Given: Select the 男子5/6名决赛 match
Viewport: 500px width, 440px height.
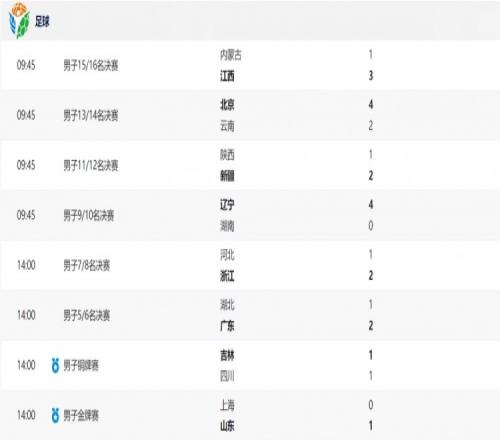Looking at the screenshot, I should pos(250,315).
